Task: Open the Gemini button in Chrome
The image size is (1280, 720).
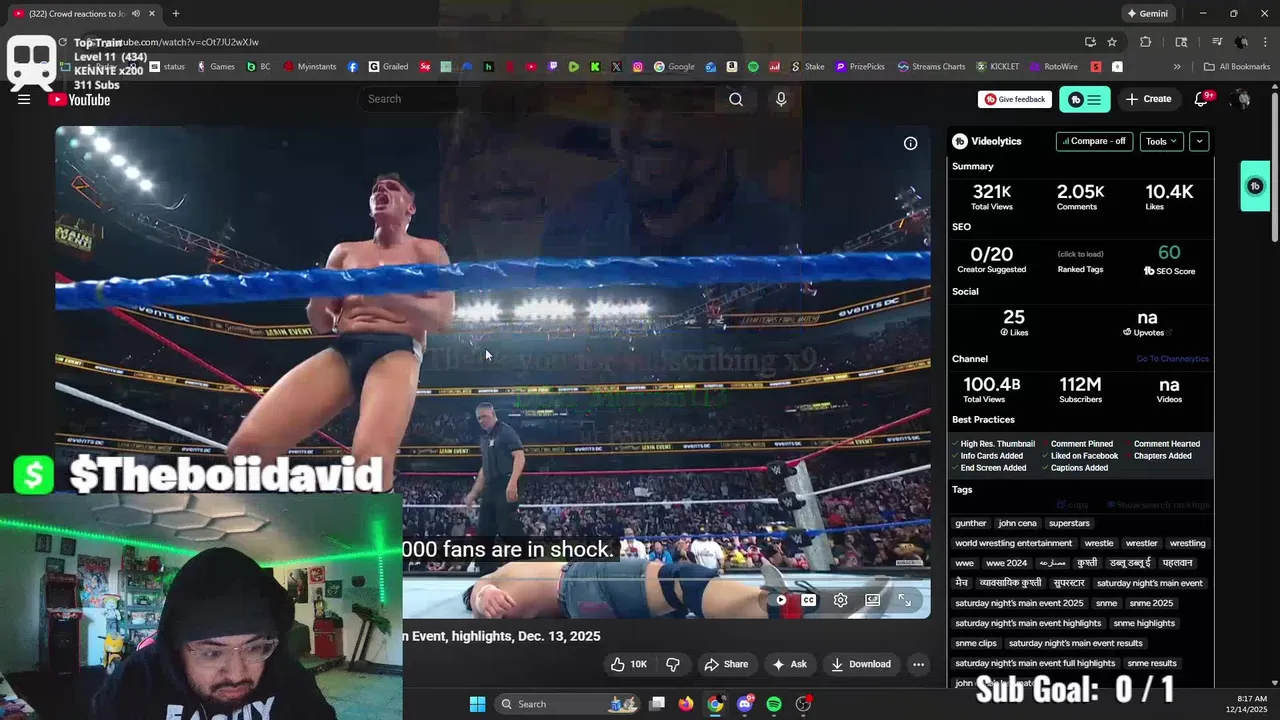Action: coord(1148,14)
